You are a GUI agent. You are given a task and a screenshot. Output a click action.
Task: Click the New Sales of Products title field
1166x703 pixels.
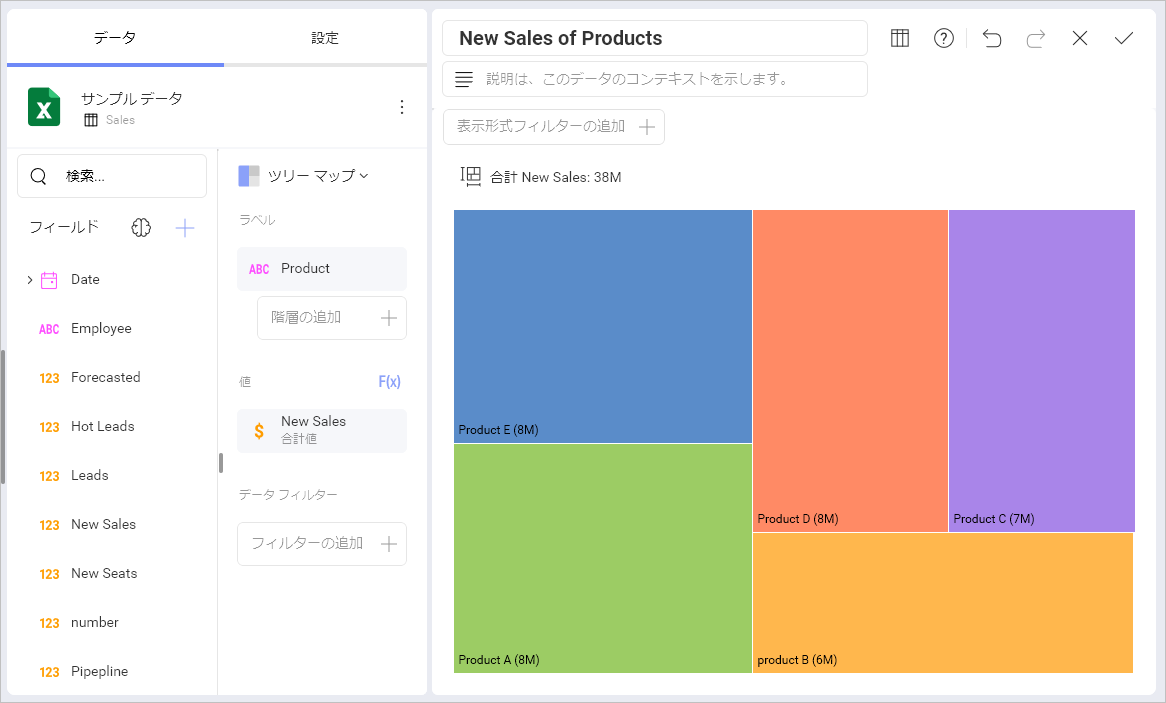pyautogui.click(x=654, y=38)
